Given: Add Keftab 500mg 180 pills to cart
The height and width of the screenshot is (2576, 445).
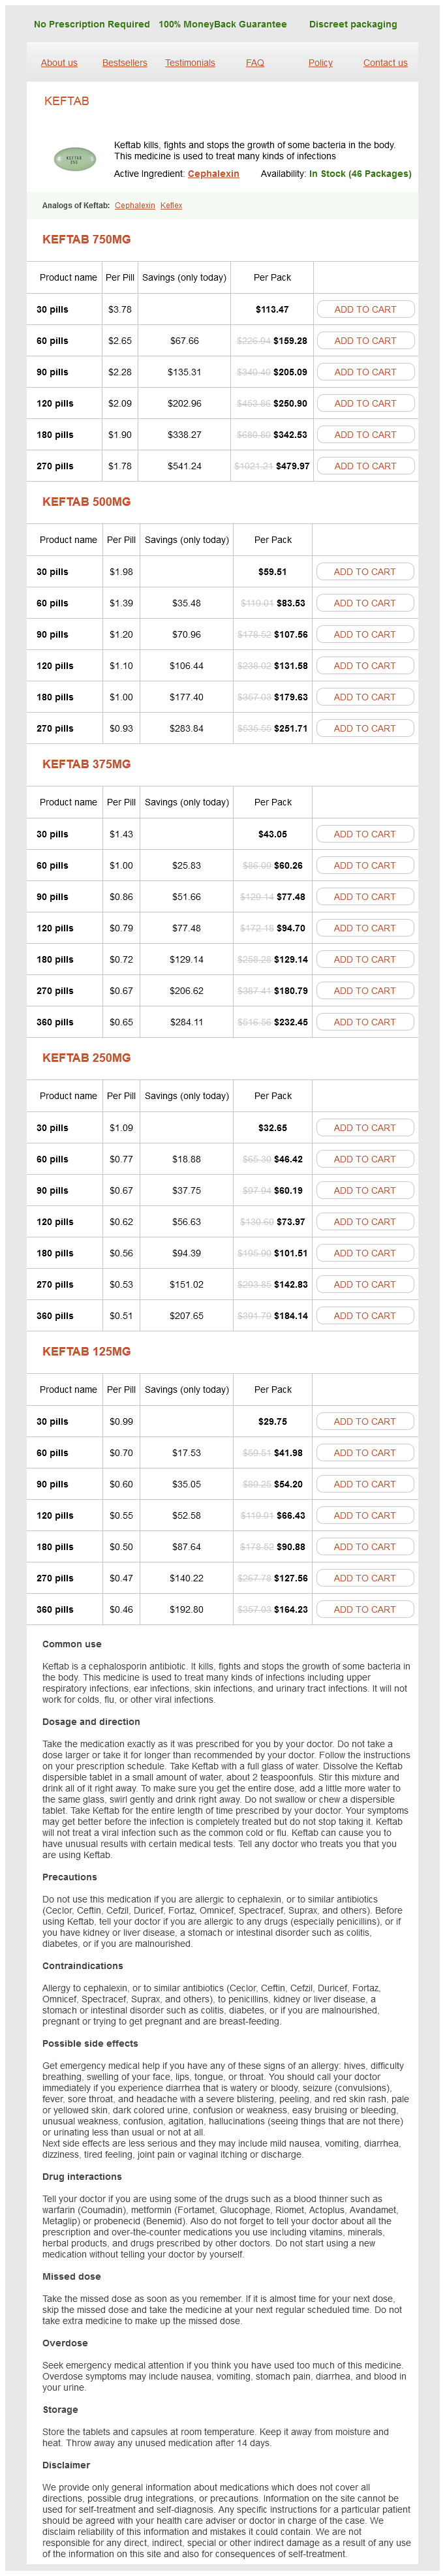Looking at the screenshot, I should coord(365,697).
